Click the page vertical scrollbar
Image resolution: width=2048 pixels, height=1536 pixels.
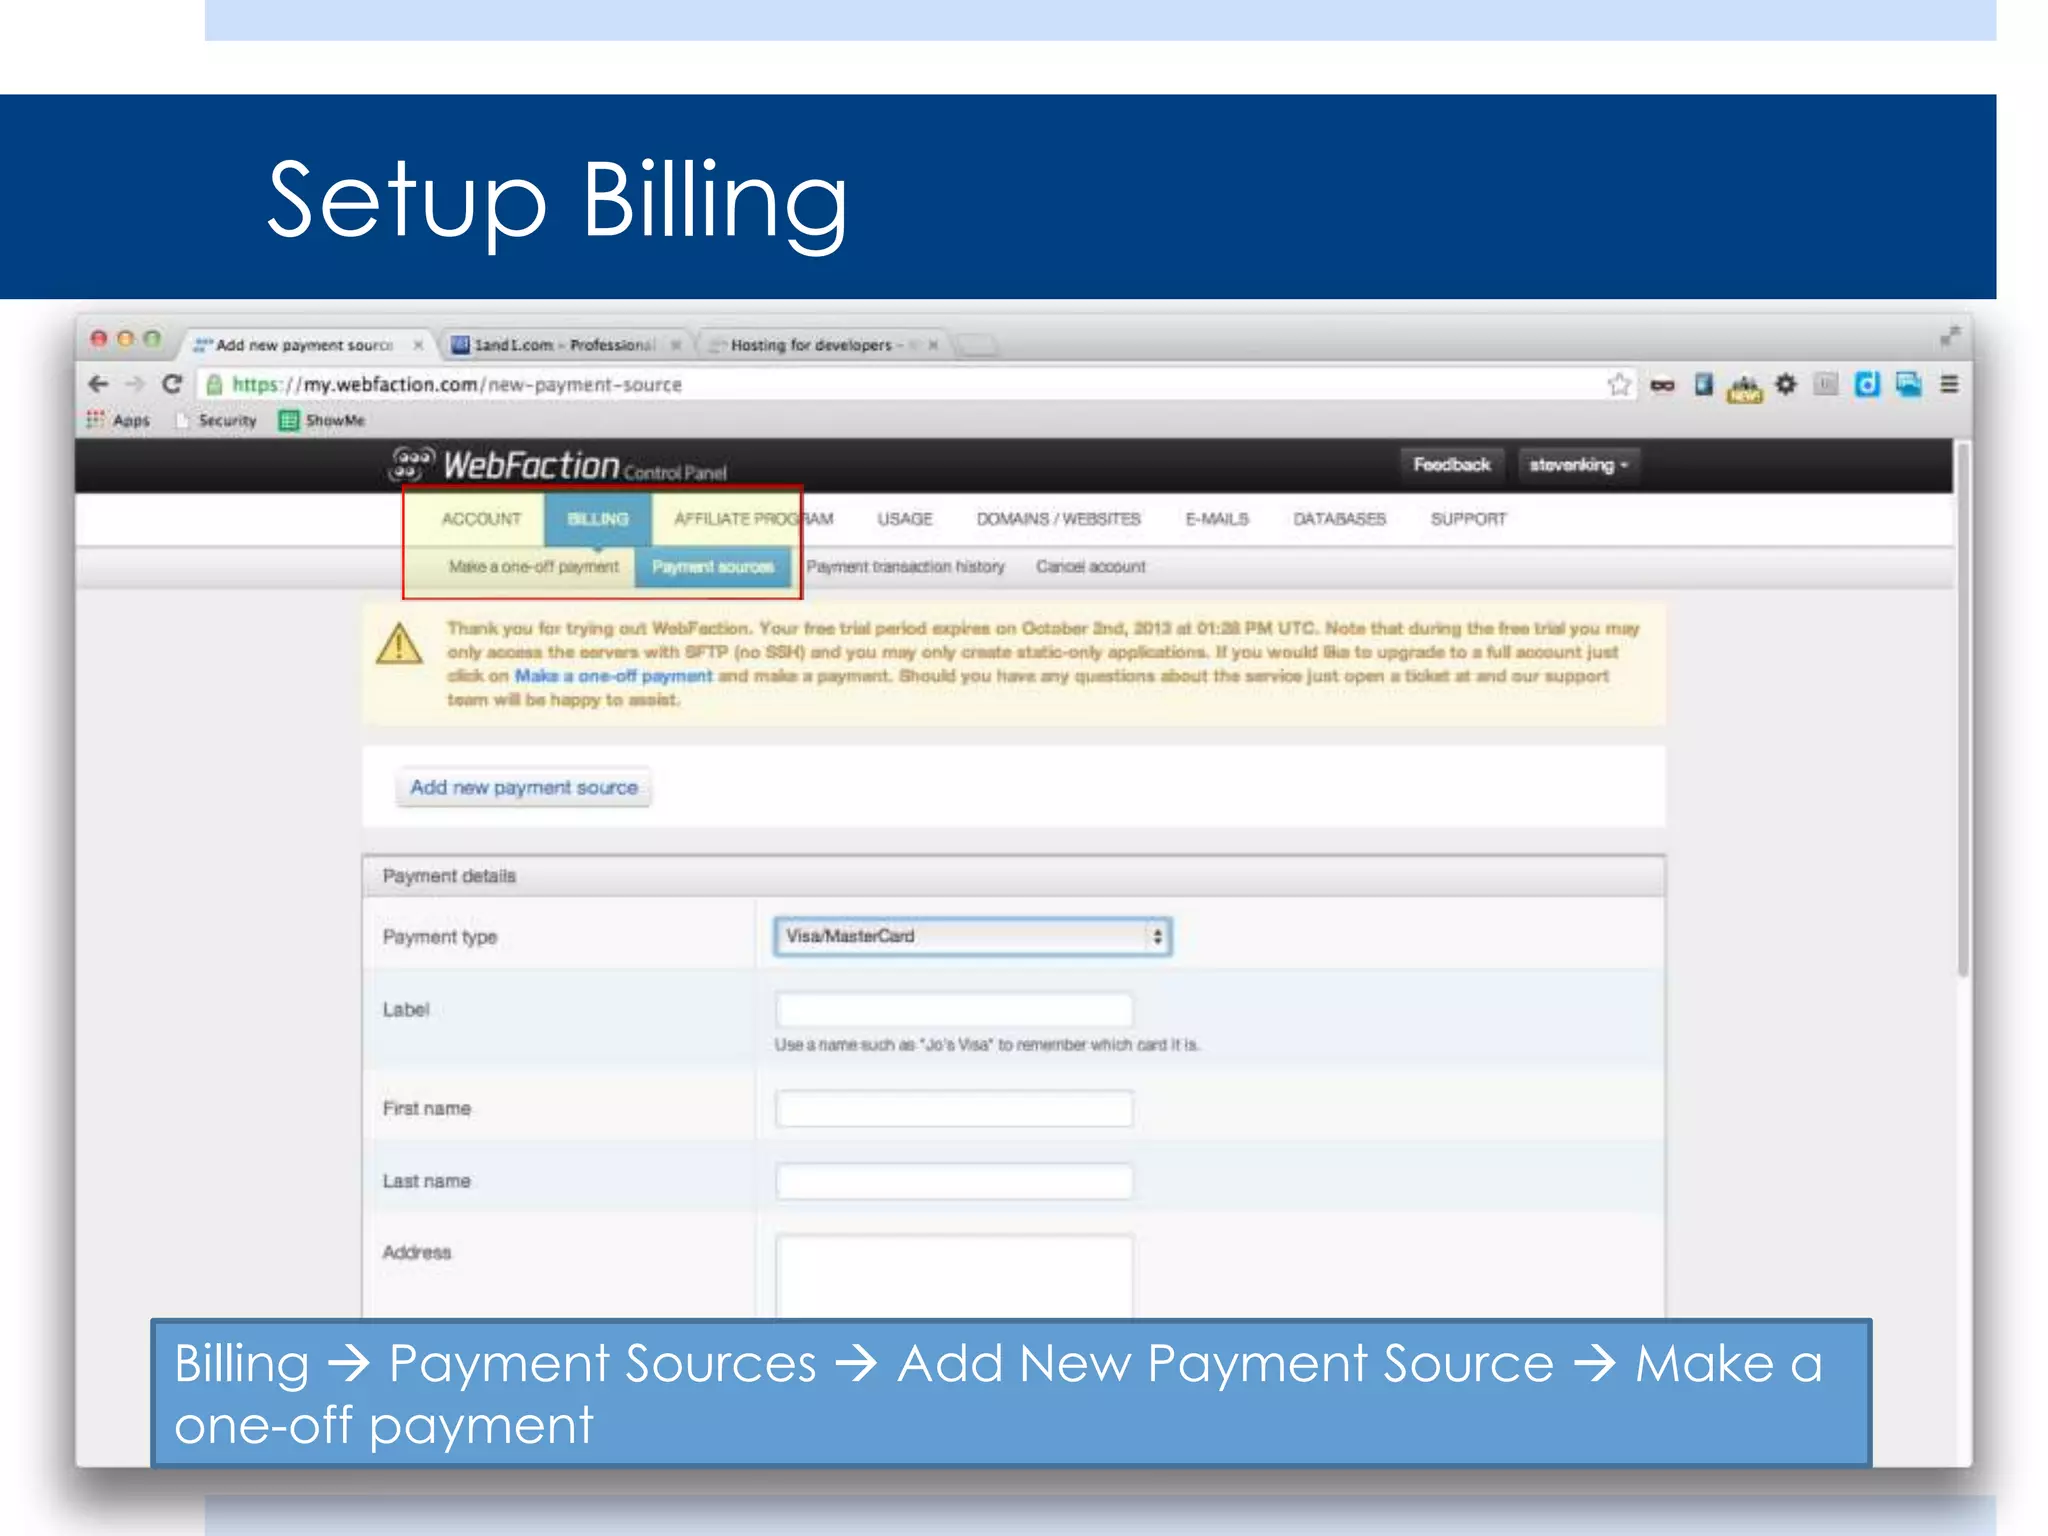click(1963, 710)
